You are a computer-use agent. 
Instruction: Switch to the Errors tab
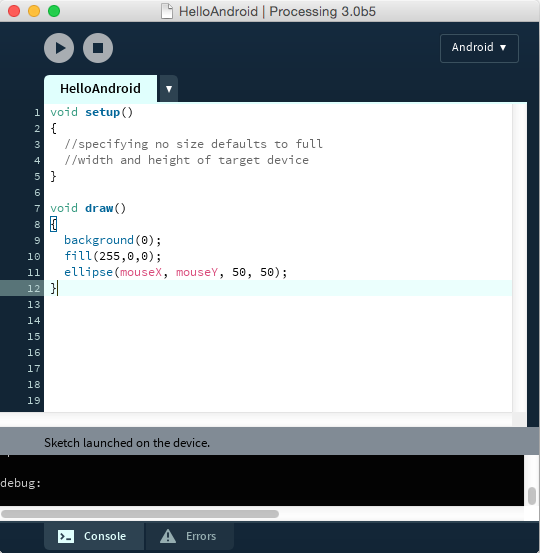click(189, 536)
